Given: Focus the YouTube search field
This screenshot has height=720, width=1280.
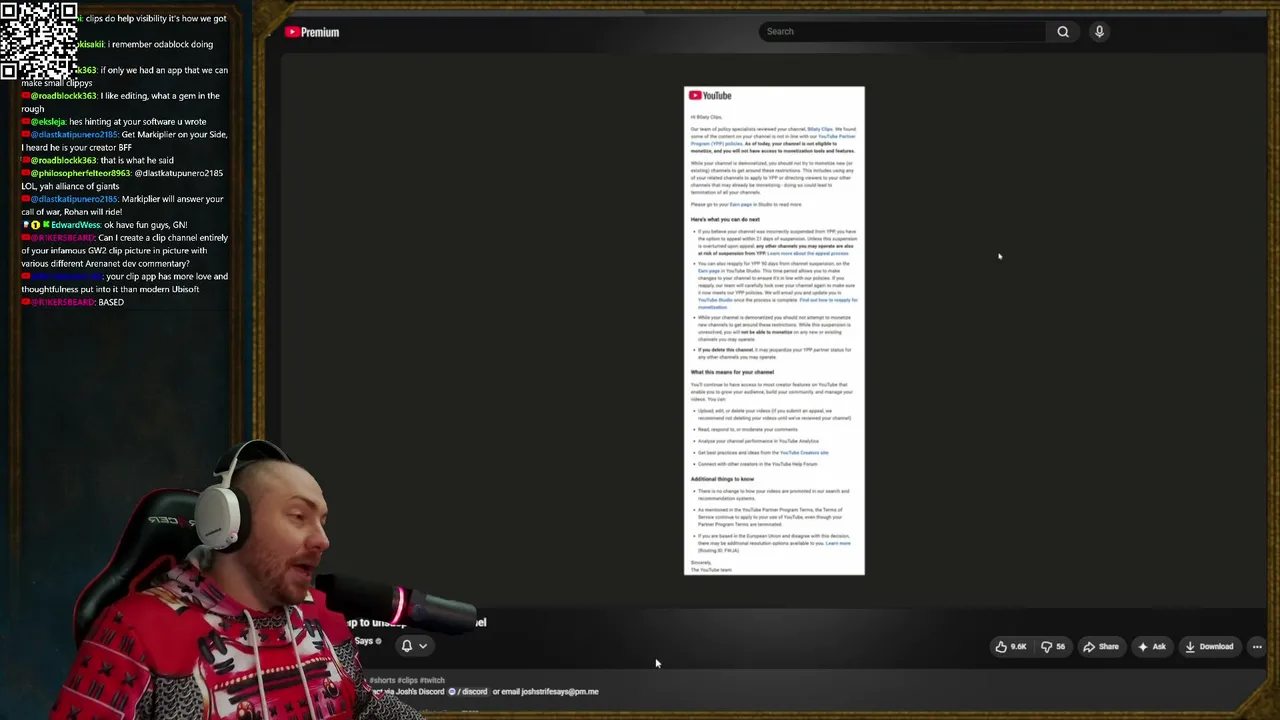Looking at the screenshot, I should 903,32.
